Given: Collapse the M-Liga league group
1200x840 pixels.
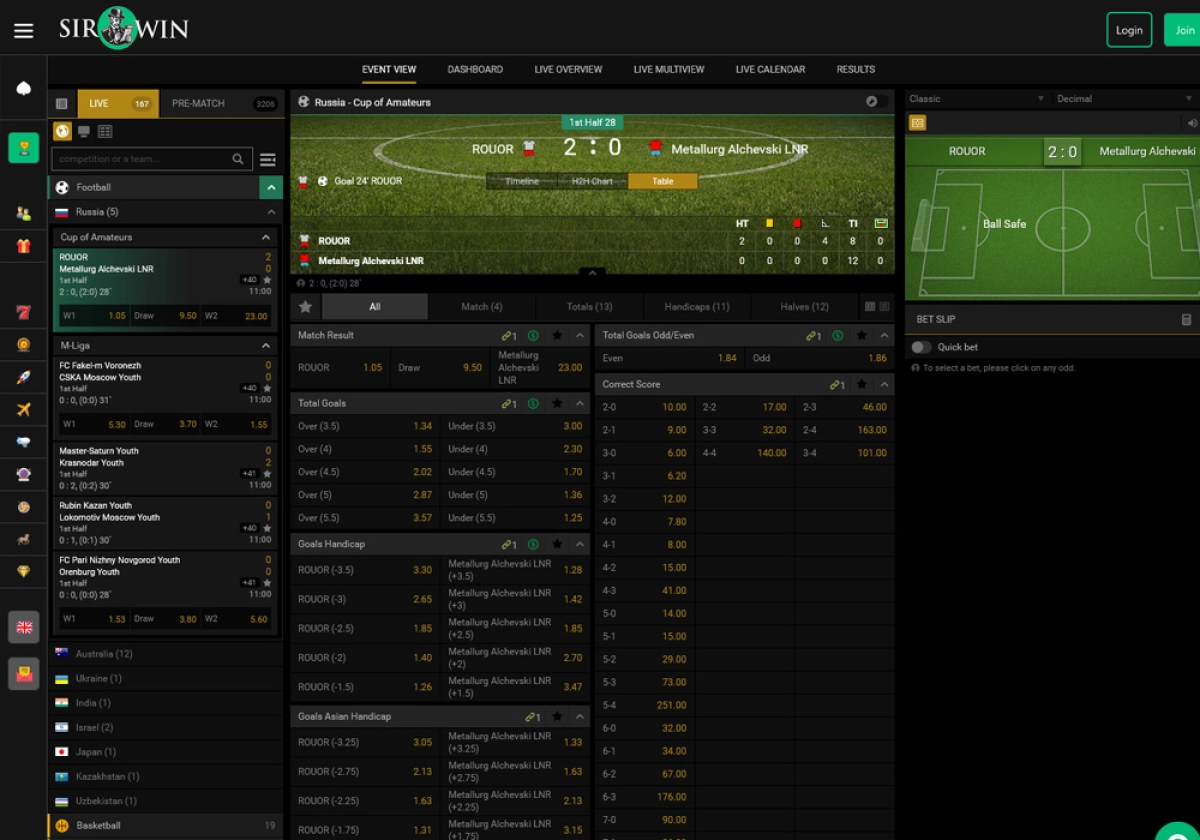Looking at the screenshot, I should pyautogui.click(x=266, y=346).
